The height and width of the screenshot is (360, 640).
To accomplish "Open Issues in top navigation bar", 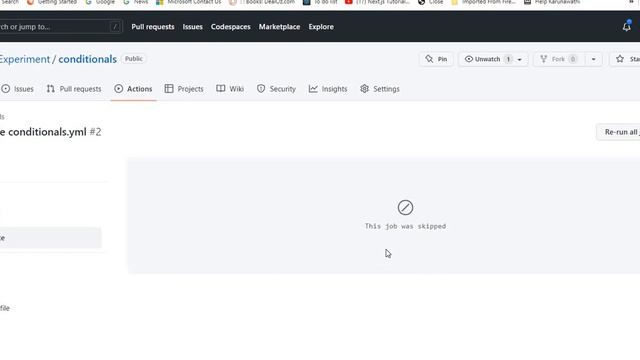I will [x=192, y=27].
